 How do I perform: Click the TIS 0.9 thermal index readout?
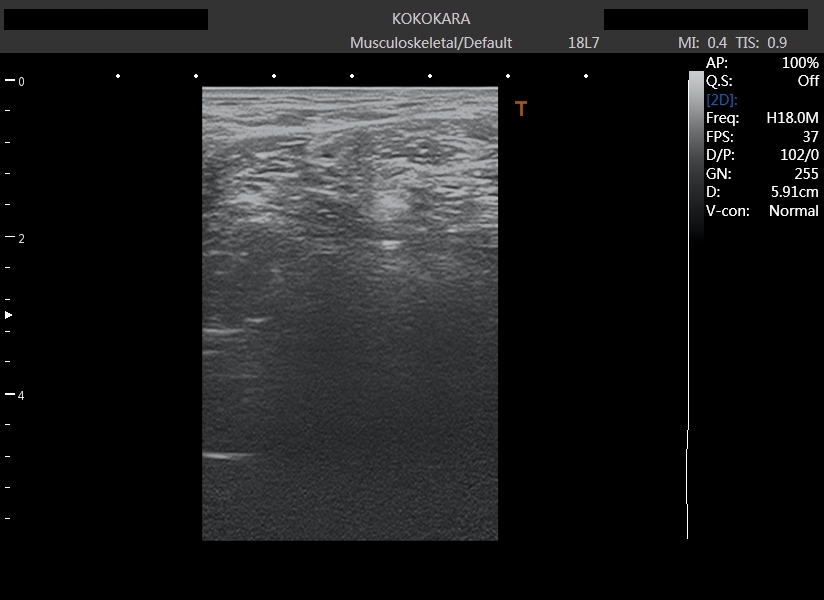(x=761, y=43)
